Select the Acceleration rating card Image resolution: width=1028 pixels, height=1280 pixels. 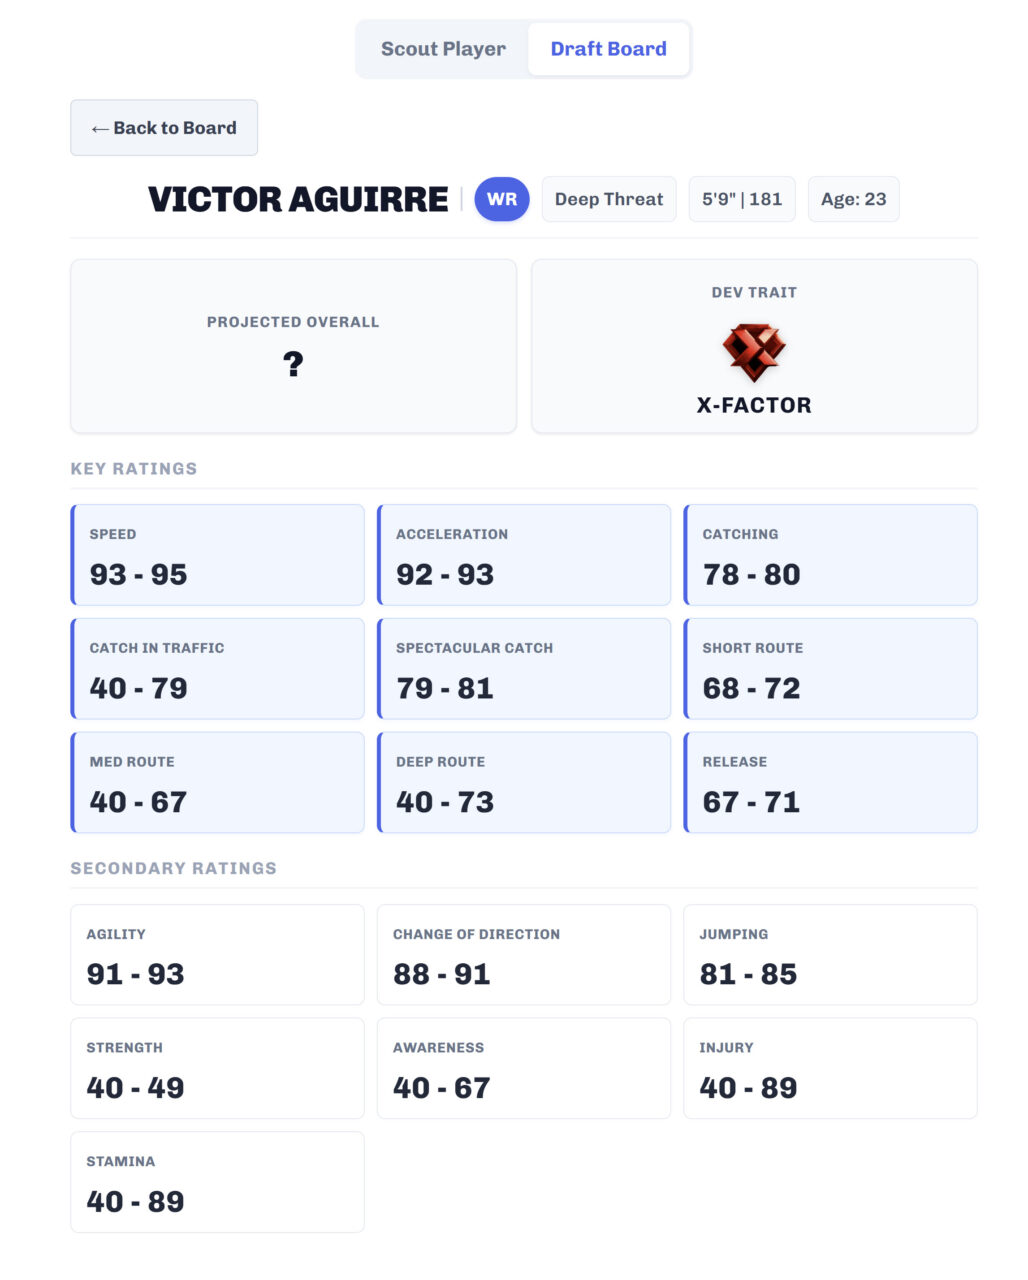point(524,555)
